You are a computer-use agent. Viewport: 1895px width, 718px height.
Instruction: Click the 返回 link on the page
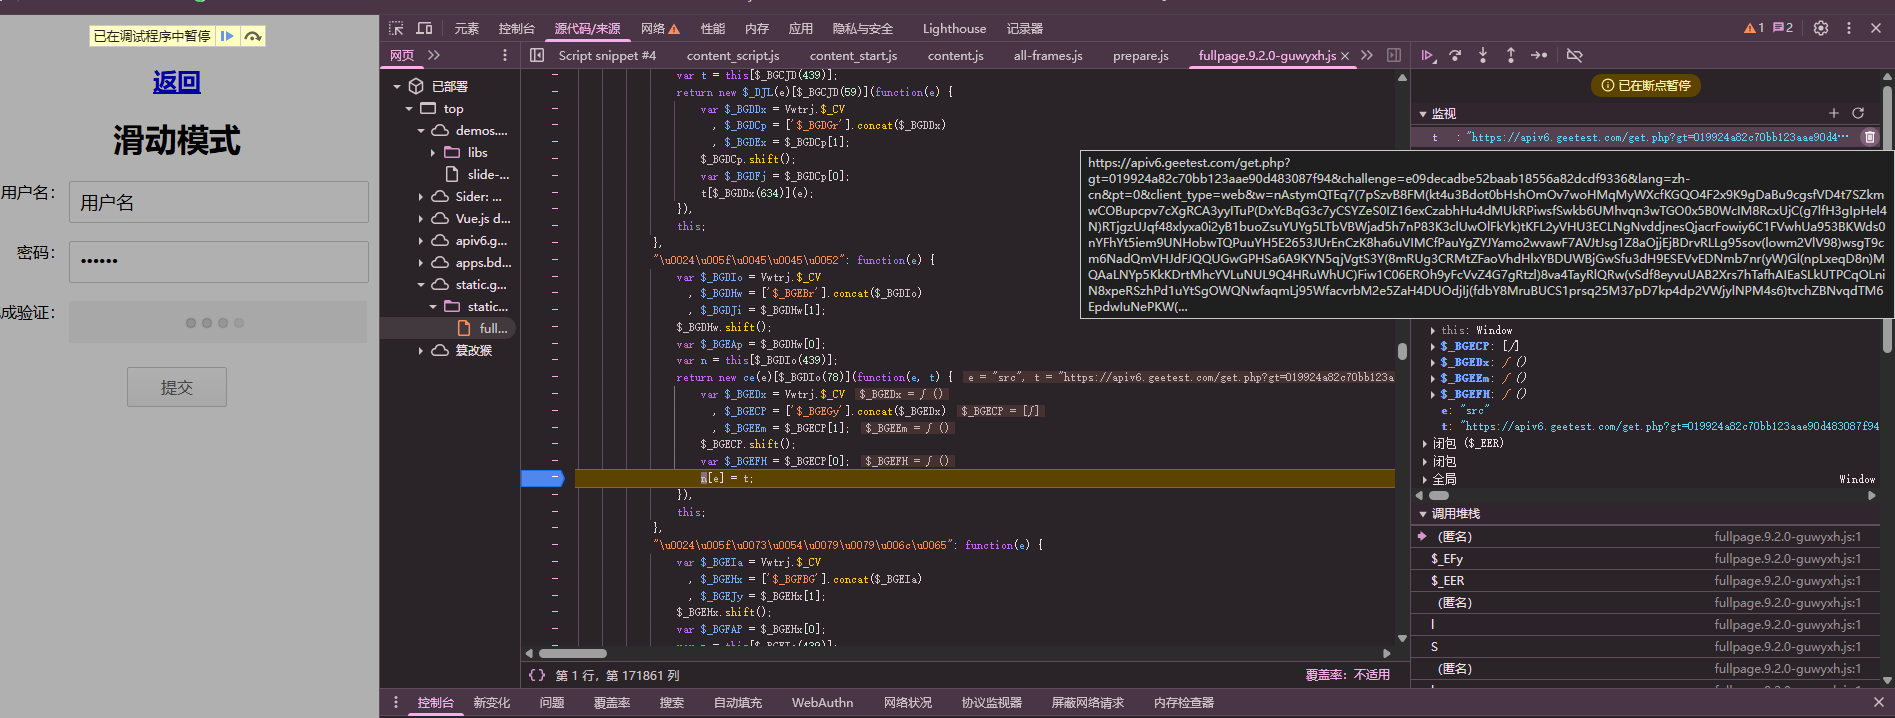click(x=177, y=82)
